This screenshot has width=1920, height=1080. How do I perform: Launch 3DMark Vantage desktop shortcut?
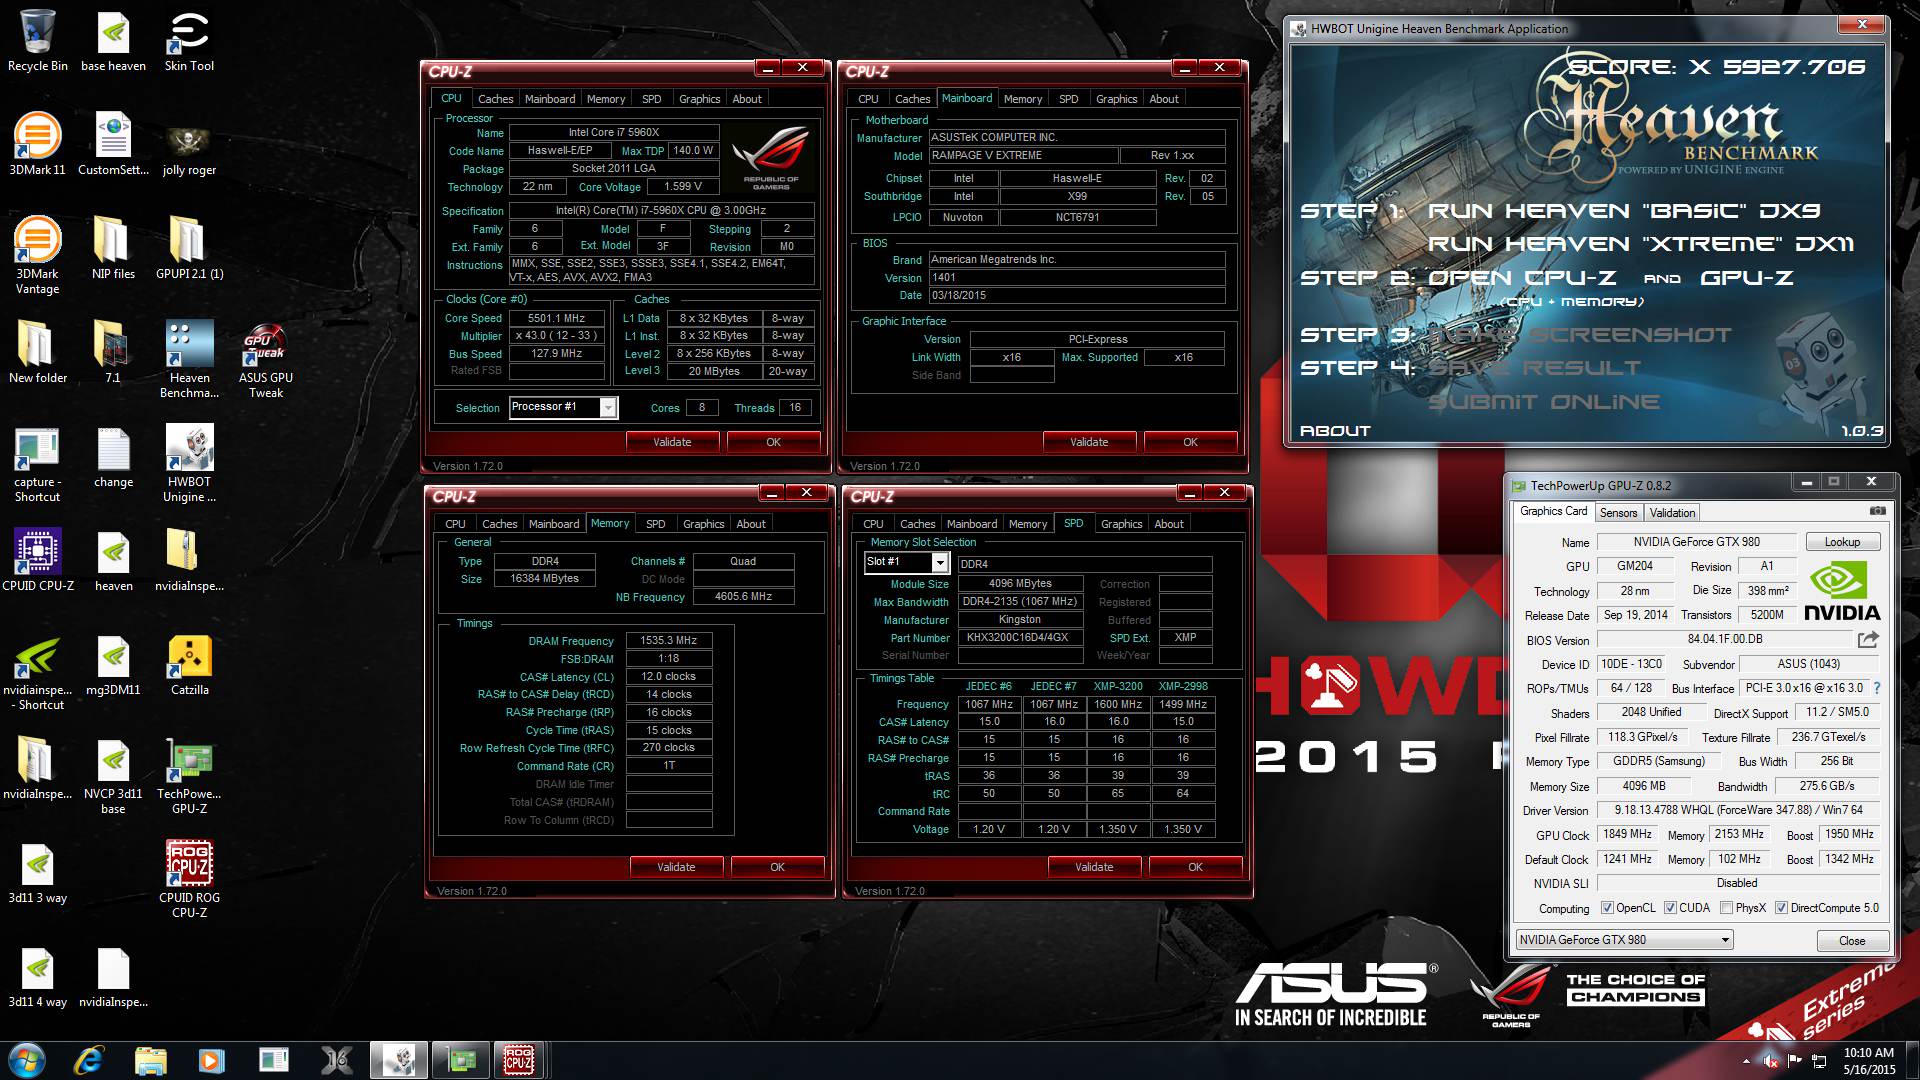coord(38,255)
